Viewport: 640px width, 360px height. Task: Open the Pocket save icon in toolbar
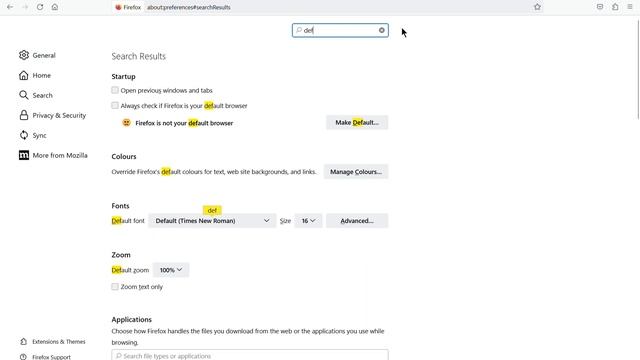click(x=600, y=7)
